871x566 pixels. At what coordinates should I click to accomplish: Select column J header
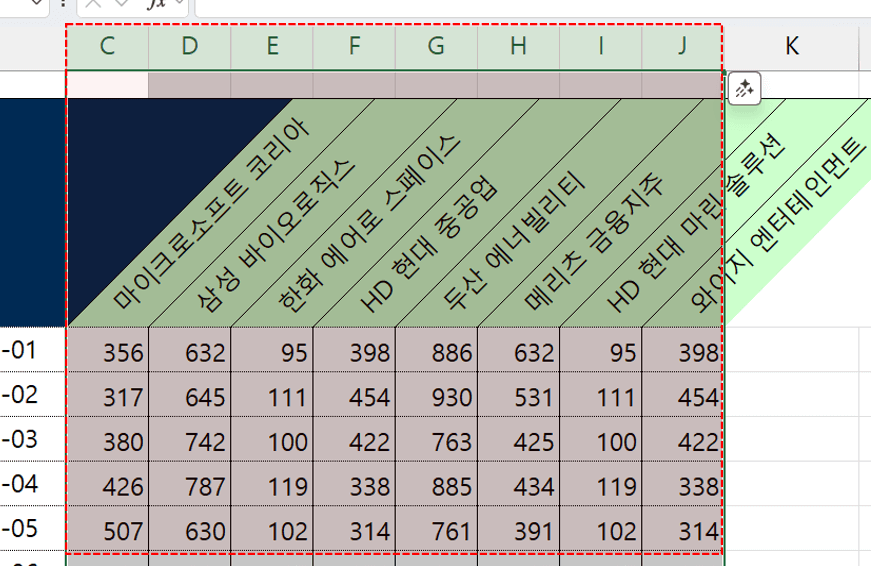click(x=683, y=47)
